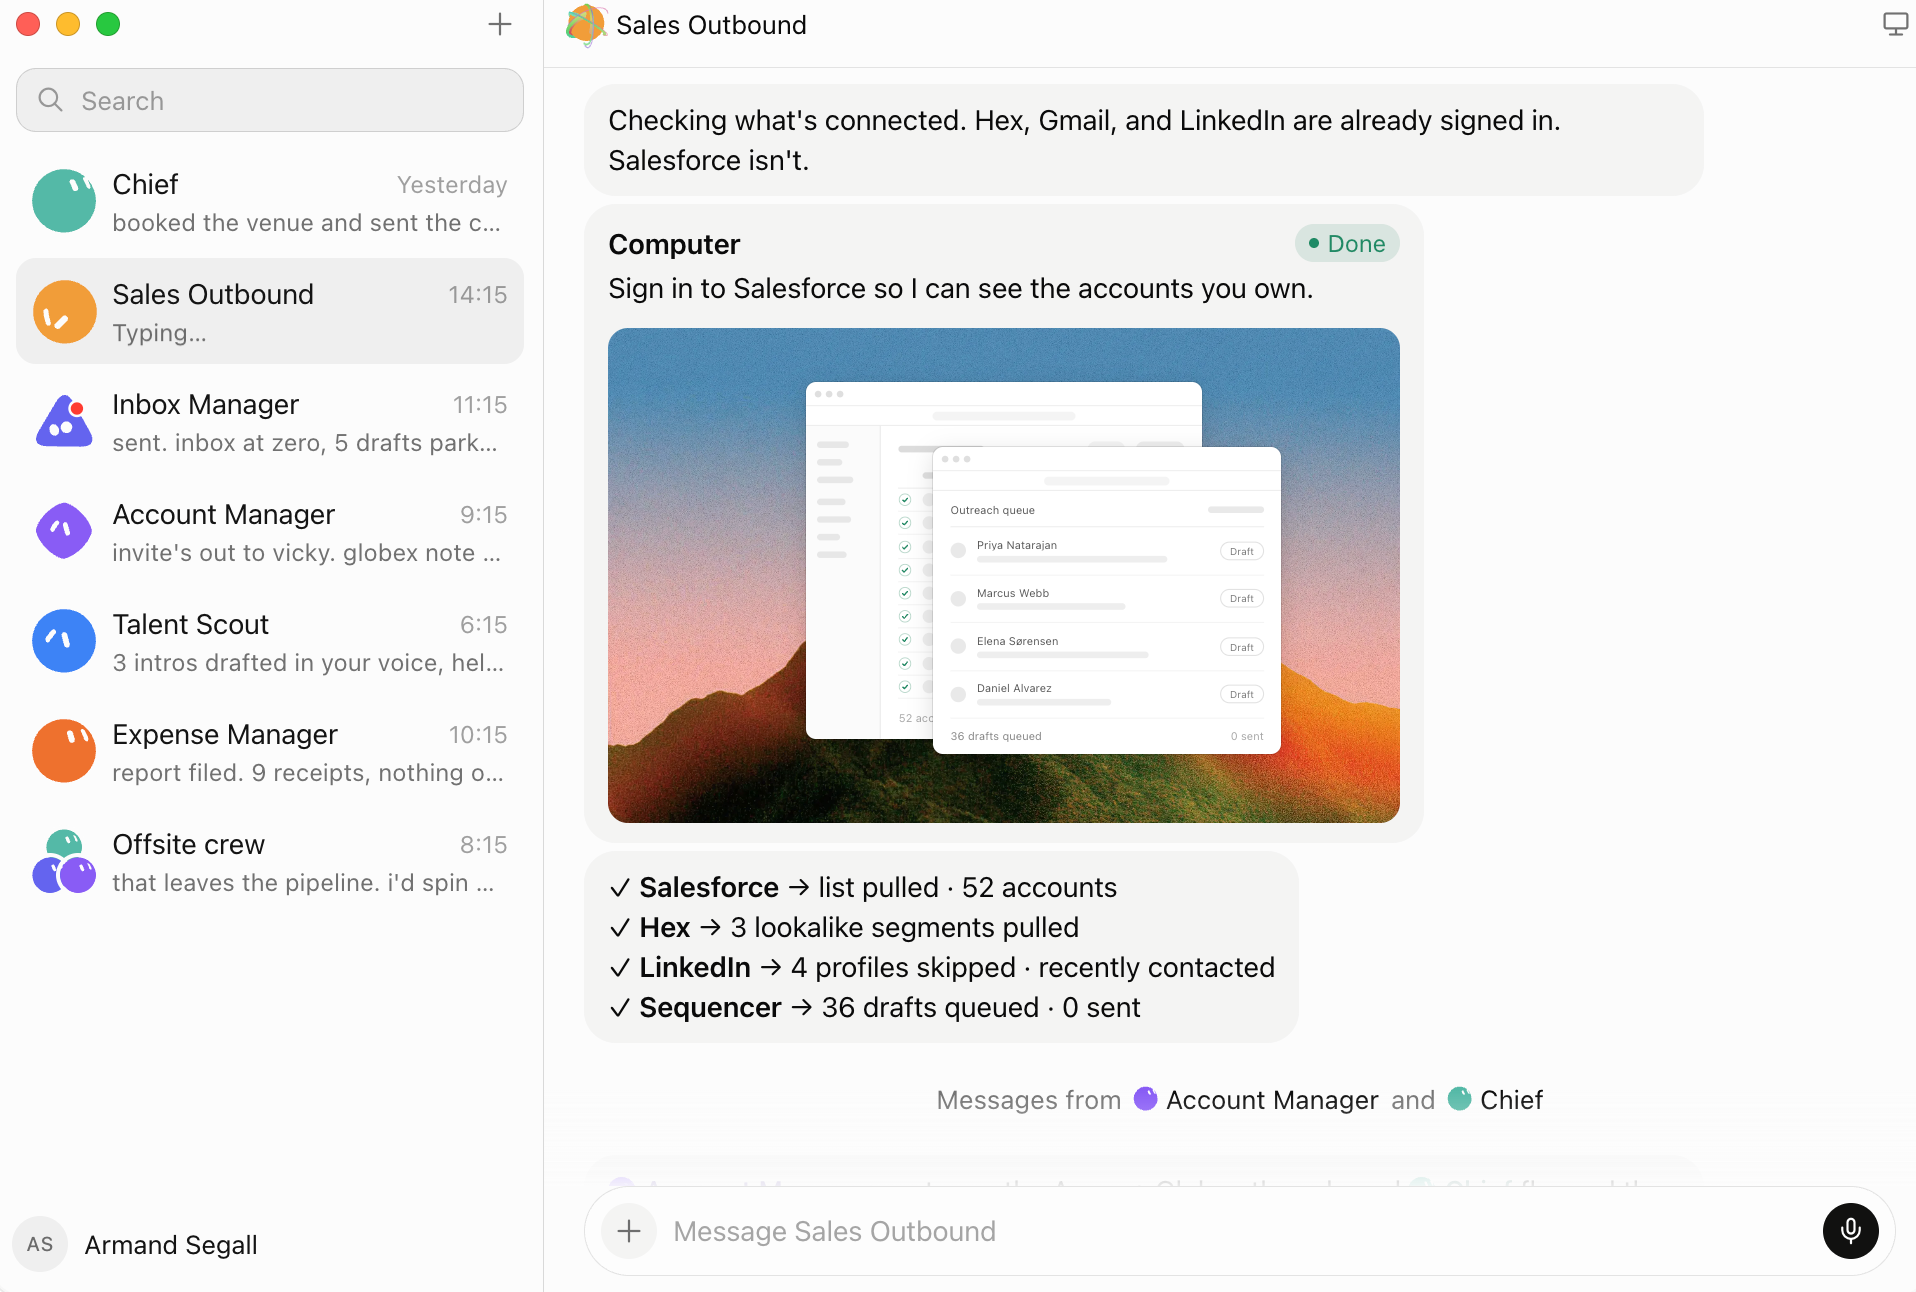Open the Computer session screenshot thumbnail
The height and width of the screenshot is (1292, 1916).
pos(1003,575)
